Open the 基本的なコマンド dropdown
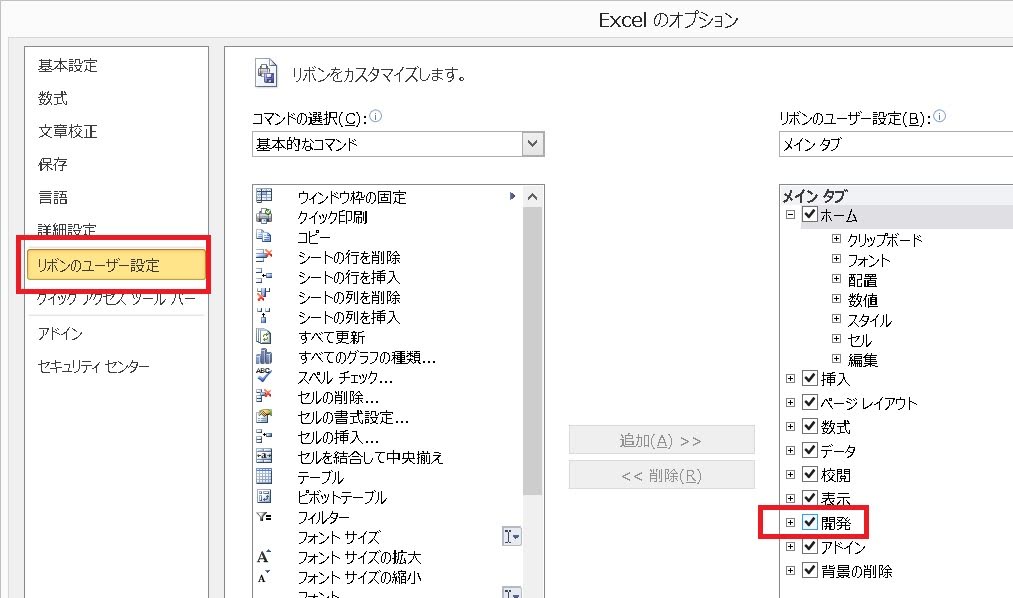The image size is (1013, 598). pos(532,143)
